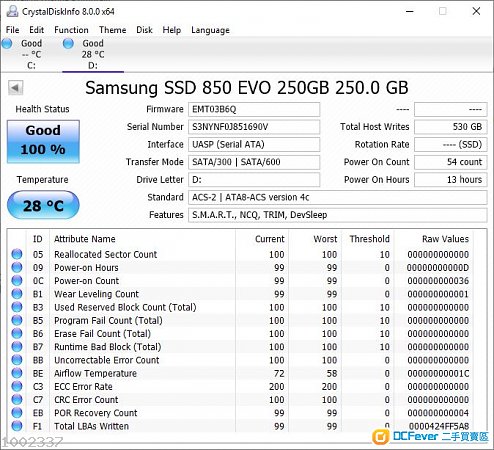Click status orb for Erase Fail Count
Screen dimensions: 494x450
click(17, 333)
